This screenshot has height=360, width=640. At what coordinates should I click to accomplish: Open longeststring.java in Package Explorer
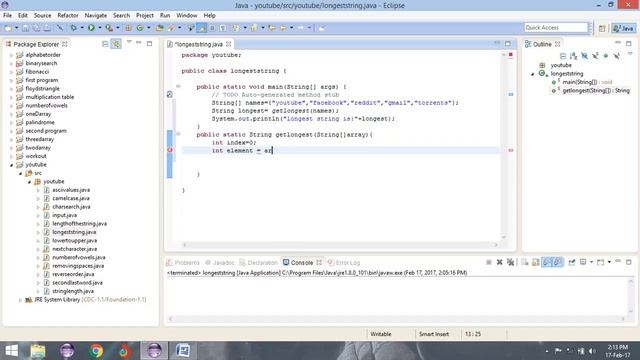click(74, 232)
